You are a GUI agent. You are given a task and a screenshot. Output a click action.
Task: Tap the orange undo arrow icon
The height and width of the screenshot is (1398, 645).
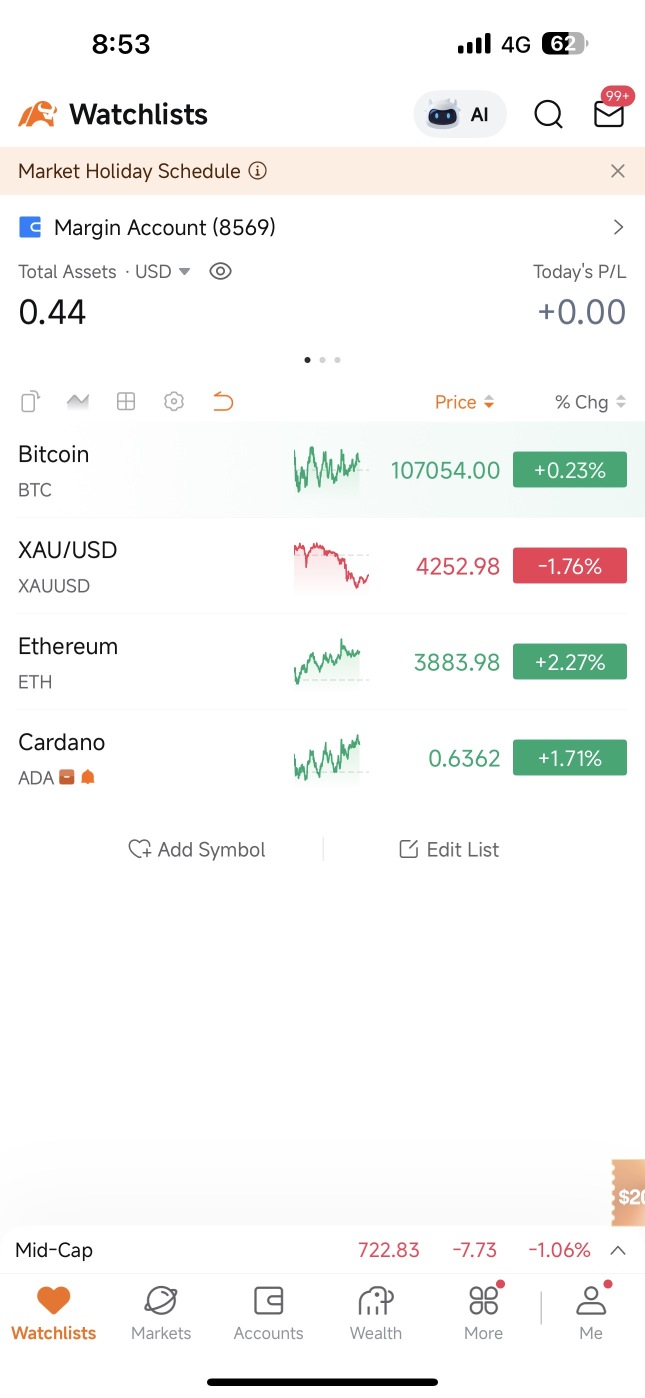(x=223, y=402)
